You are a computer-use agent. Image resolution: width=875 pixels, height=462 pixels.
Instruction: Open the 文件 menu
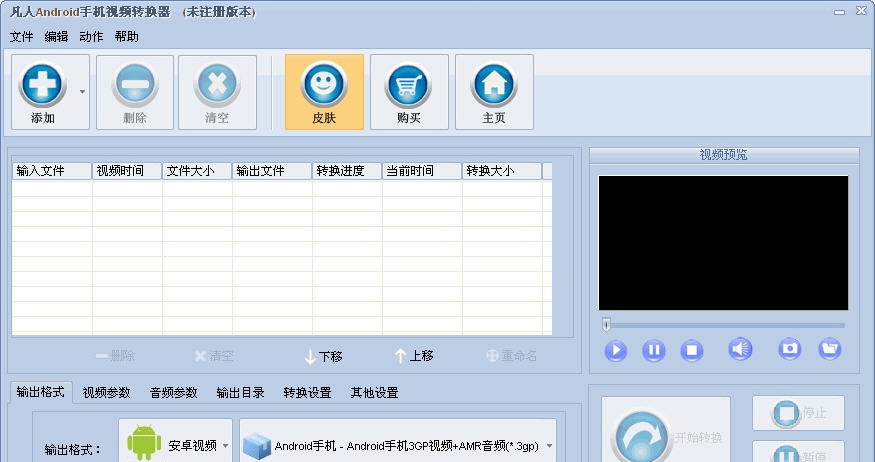tap(21, 37)
